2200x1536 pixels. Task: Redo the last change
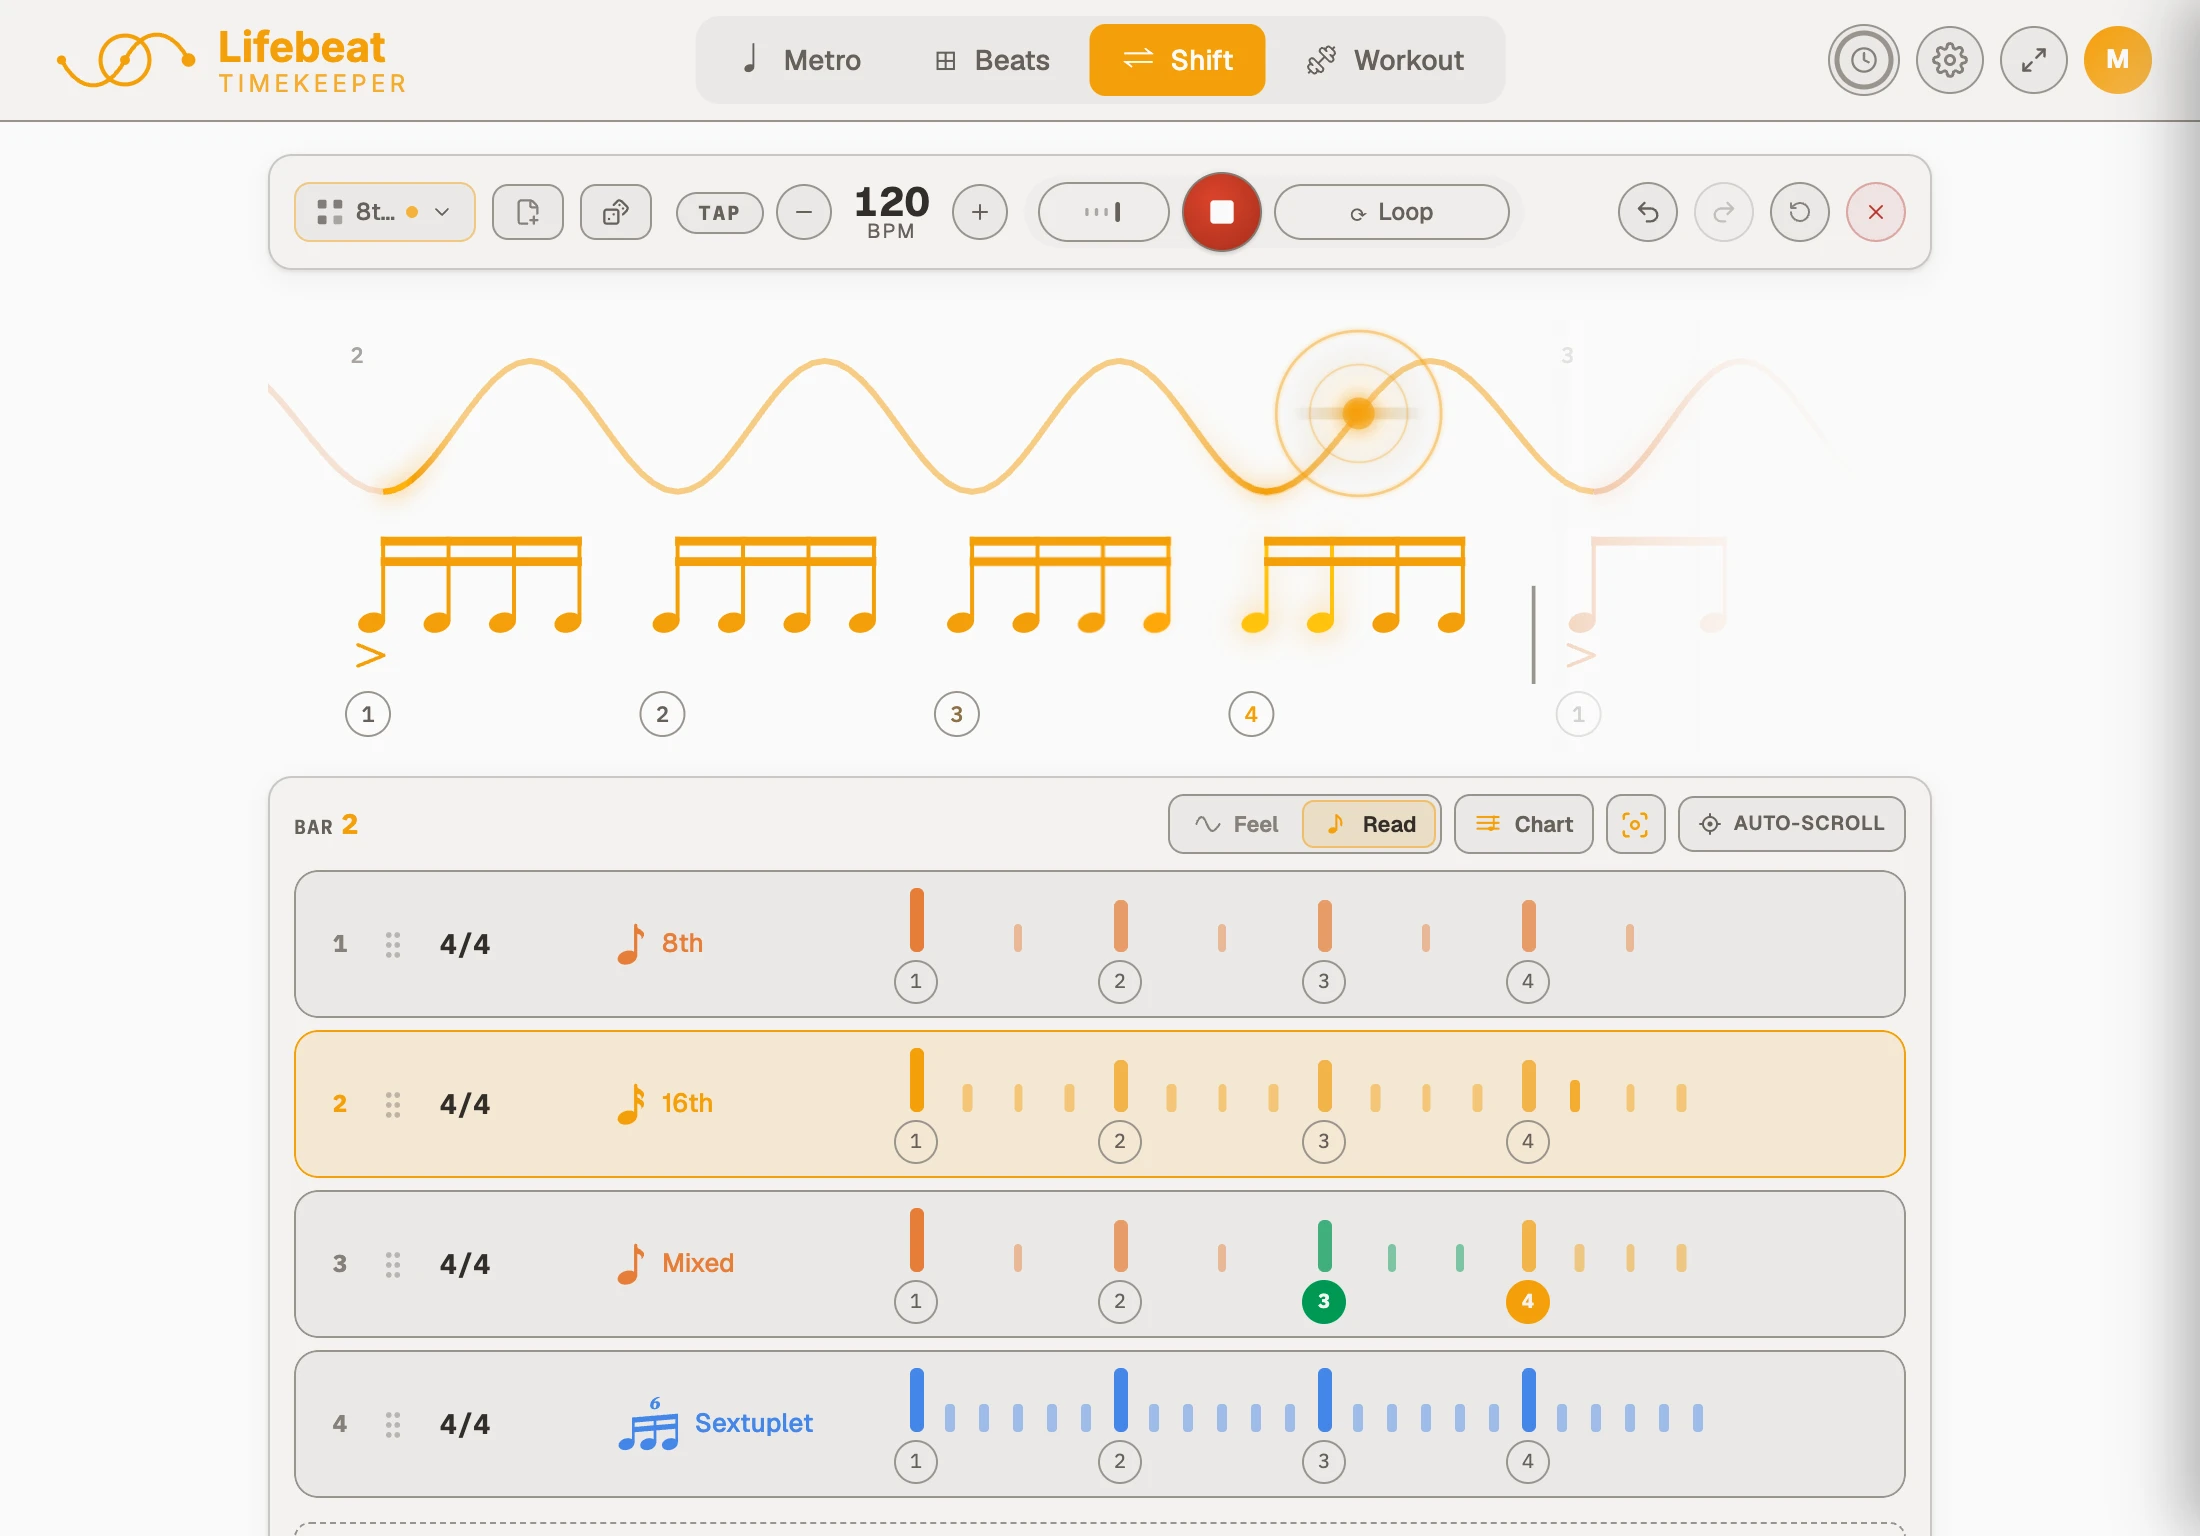tap(1723, 212)
